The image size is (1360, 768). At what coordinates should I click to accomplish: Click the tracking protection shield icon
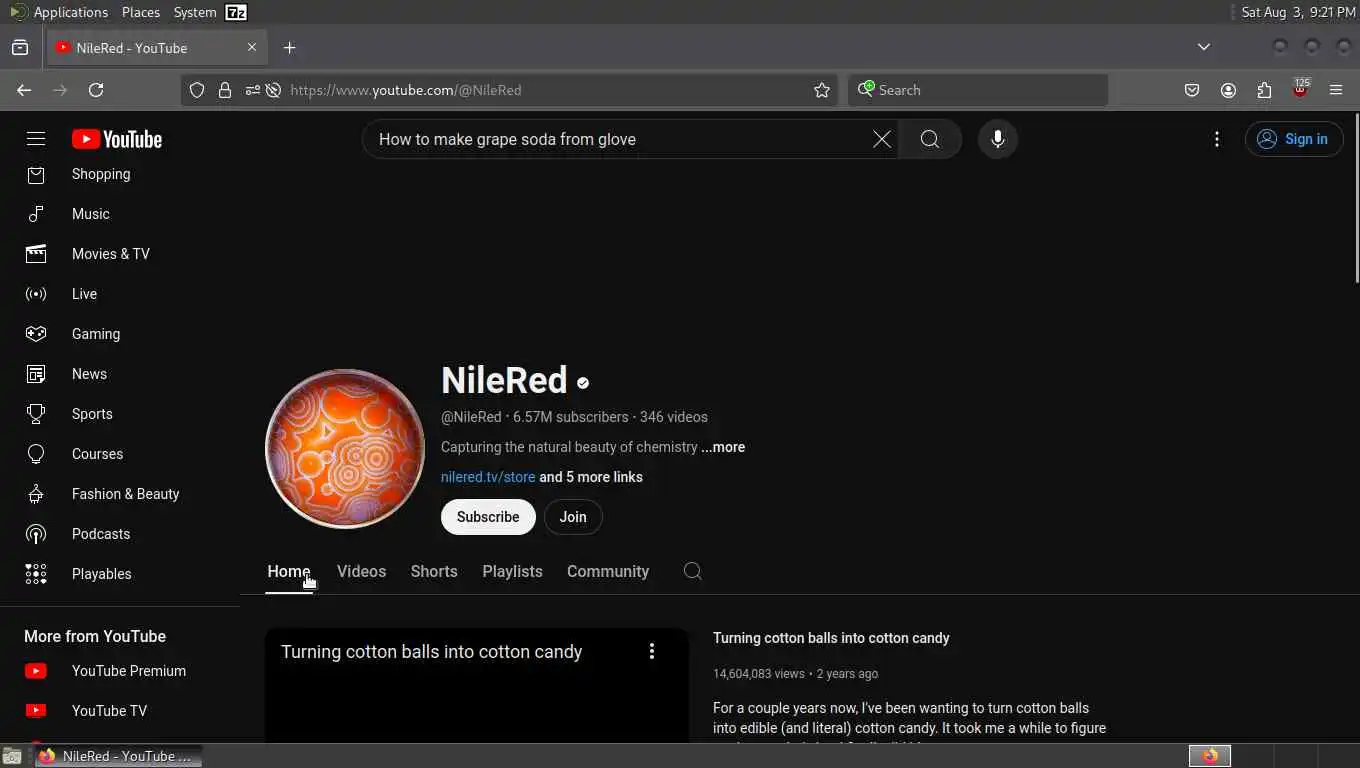tap(197, 90)
